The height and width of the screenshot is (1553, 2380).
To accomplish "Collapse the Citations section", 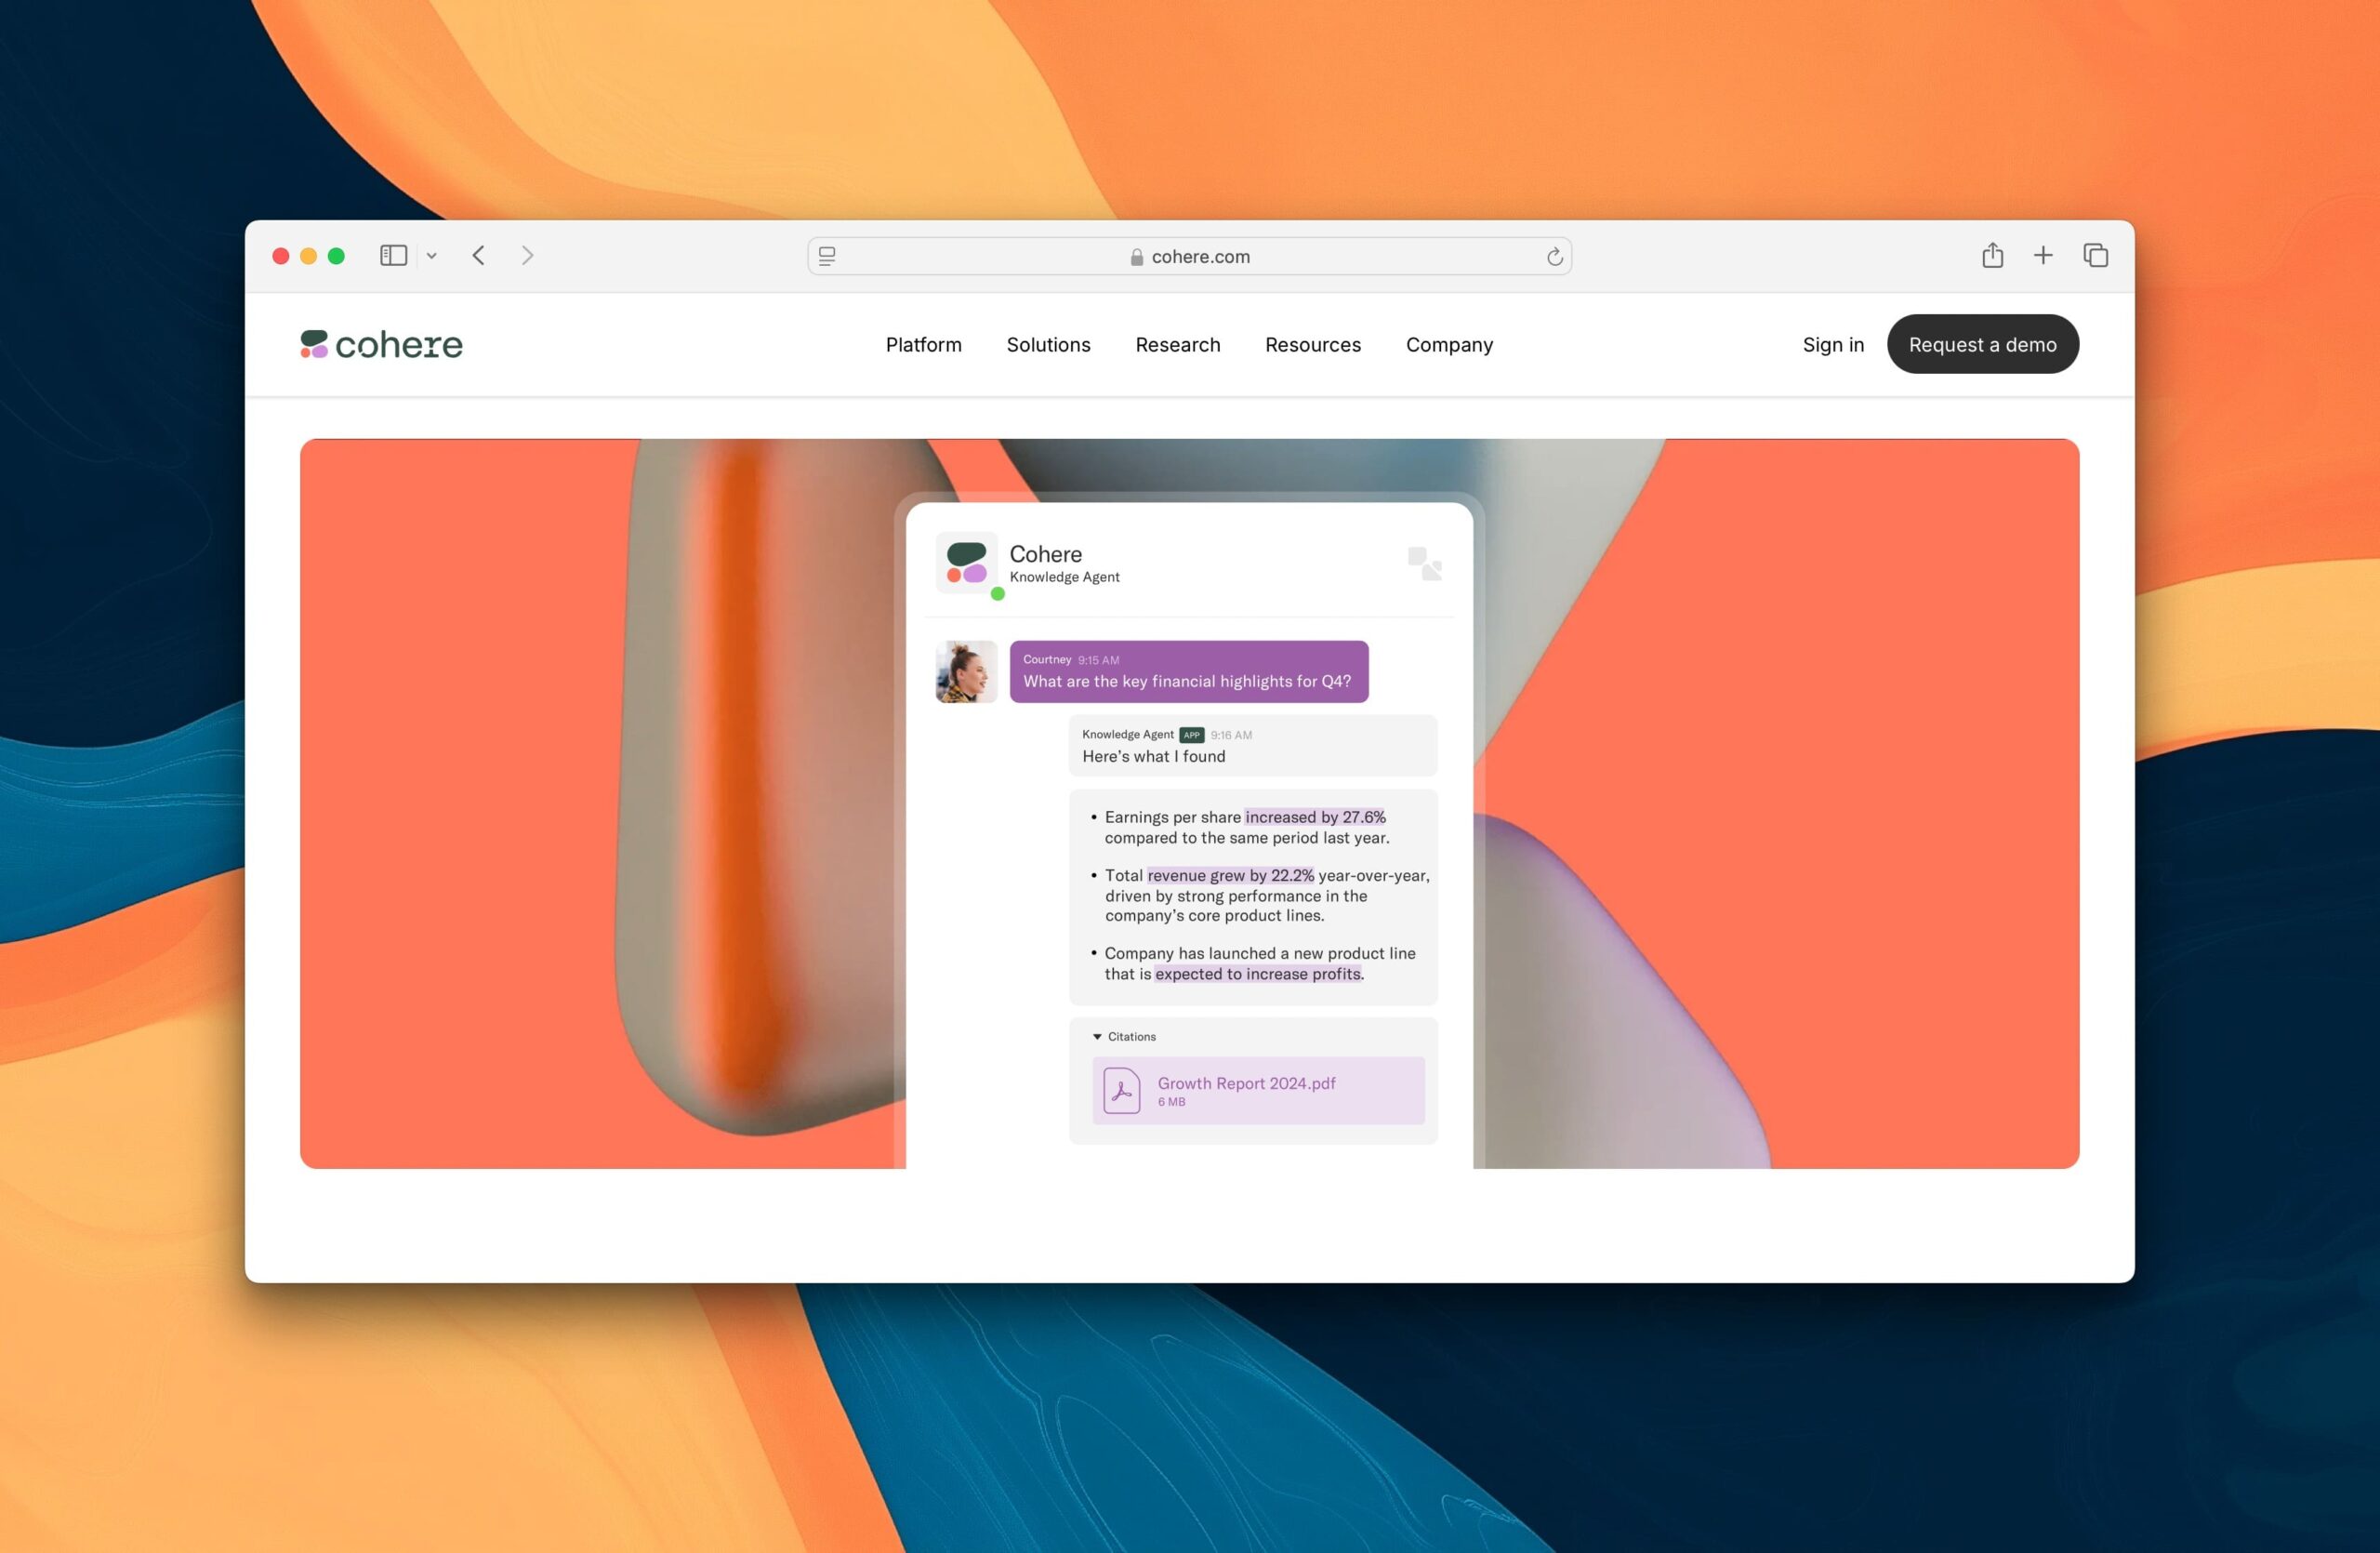I will click(1097, 1036).
